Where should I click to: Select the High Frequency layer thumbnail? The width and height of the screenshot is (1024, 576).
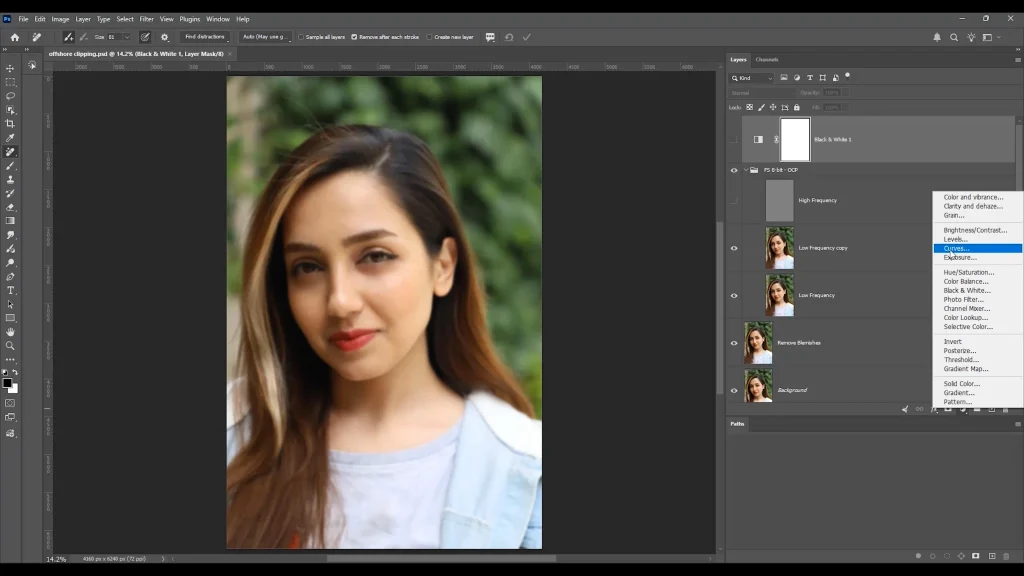click(x=779, y=200)
